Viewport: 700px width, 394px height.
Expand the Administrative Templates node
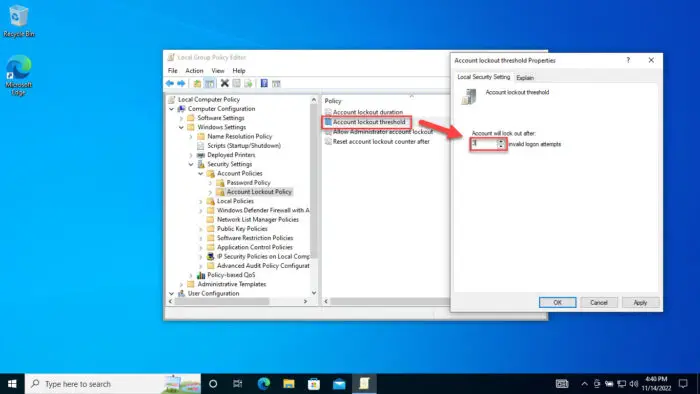point(181,284)
